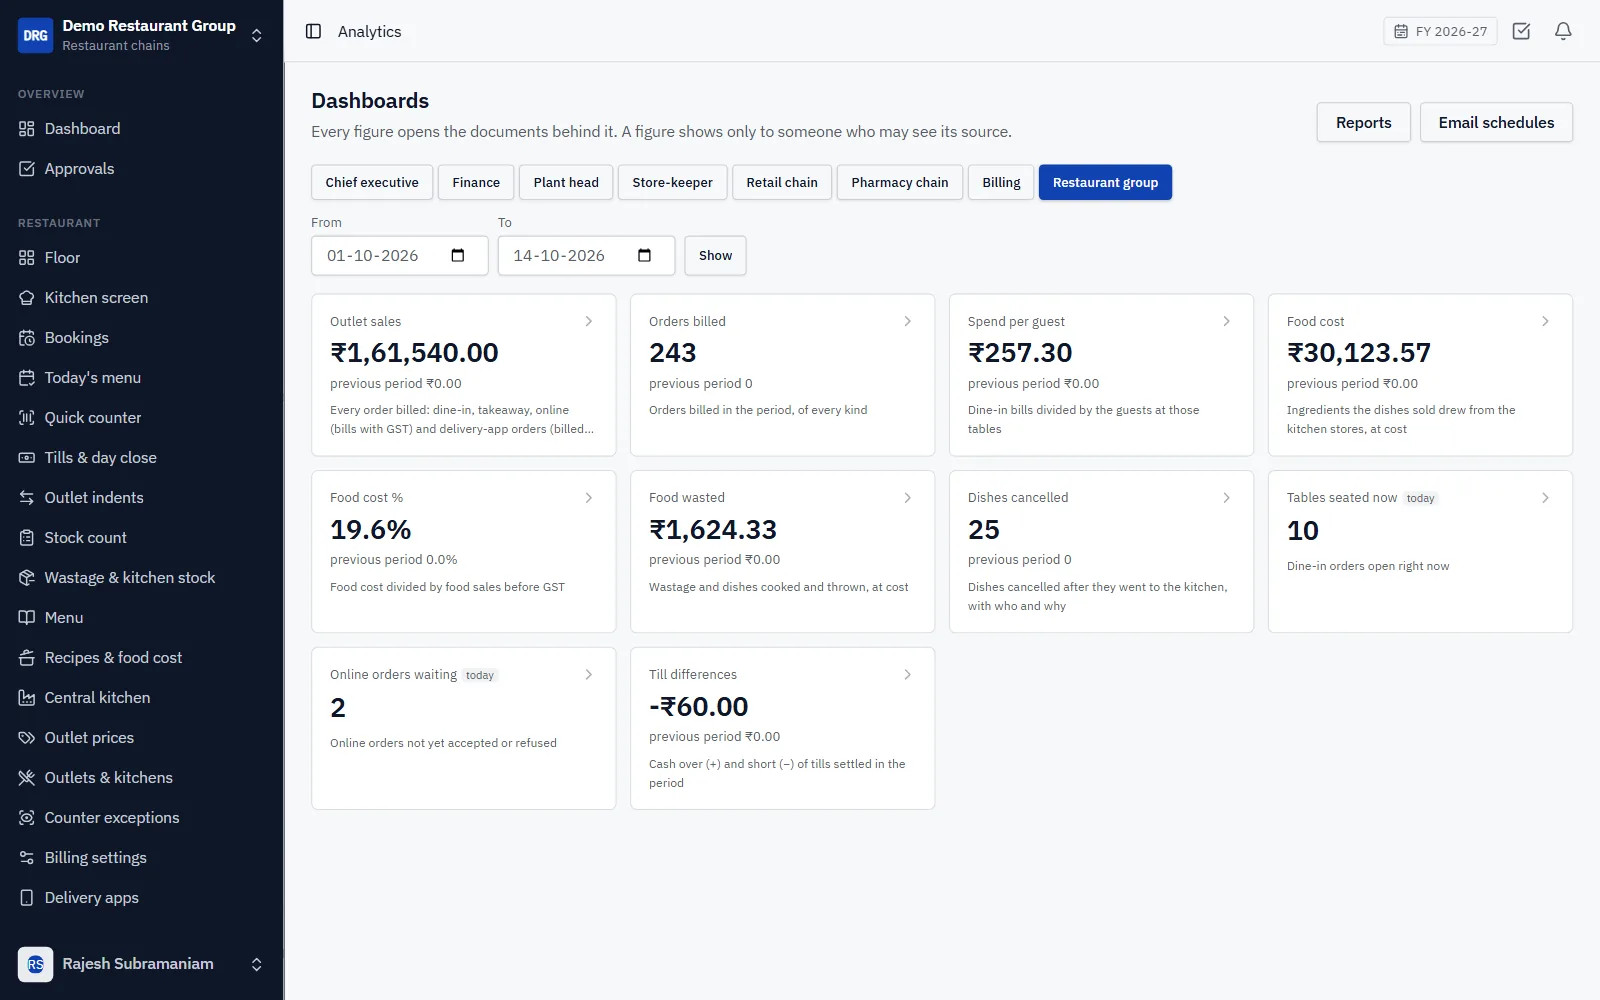Select the Restaurant group tab
The height and width of the screenshot is (1000, 1600).
[x=1105, y=182]
